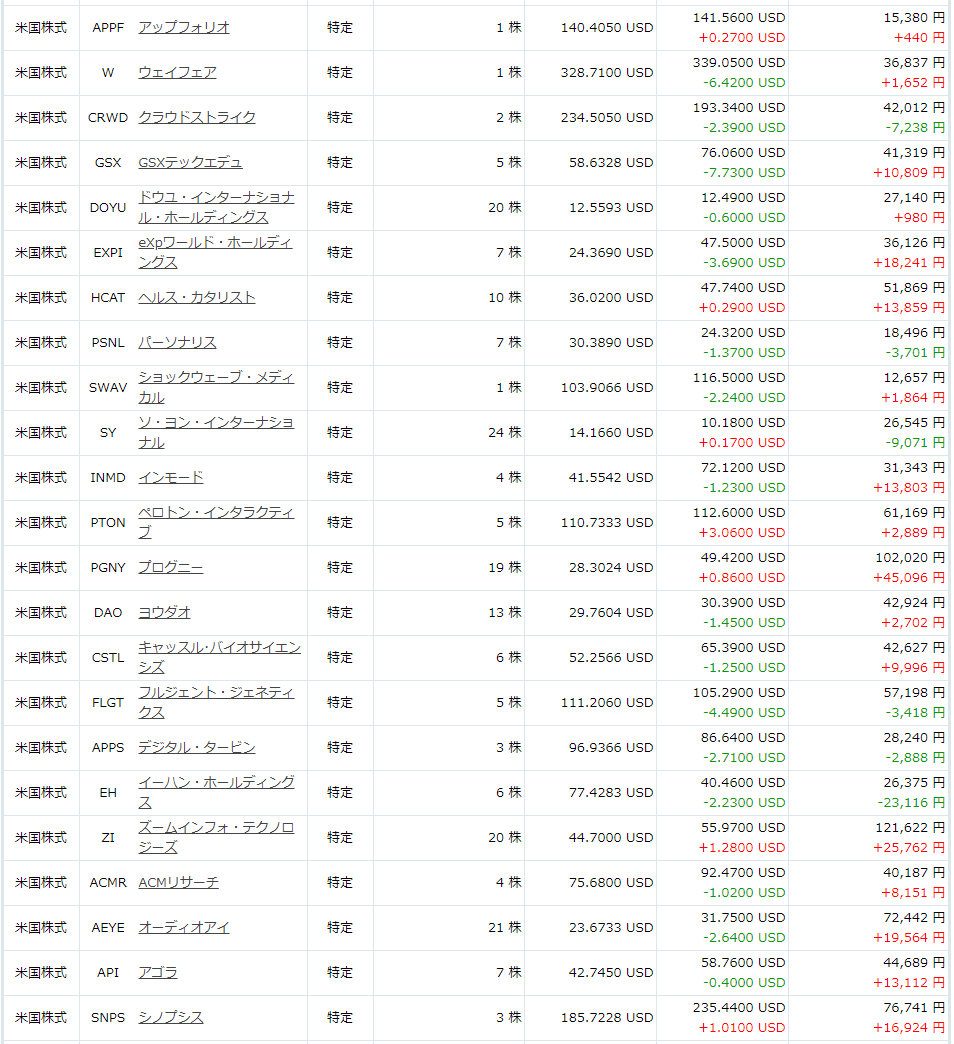
Task: Click acquisition price 140.4050 USD
Action: [606, 27]
